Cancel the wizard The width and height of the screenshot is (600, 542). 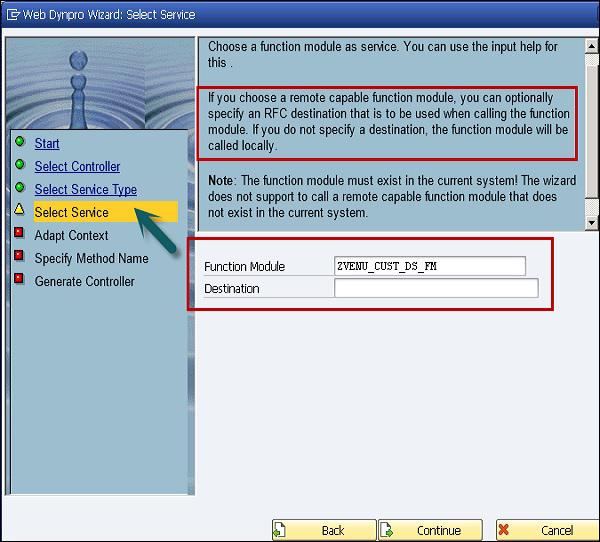point(548,530)
